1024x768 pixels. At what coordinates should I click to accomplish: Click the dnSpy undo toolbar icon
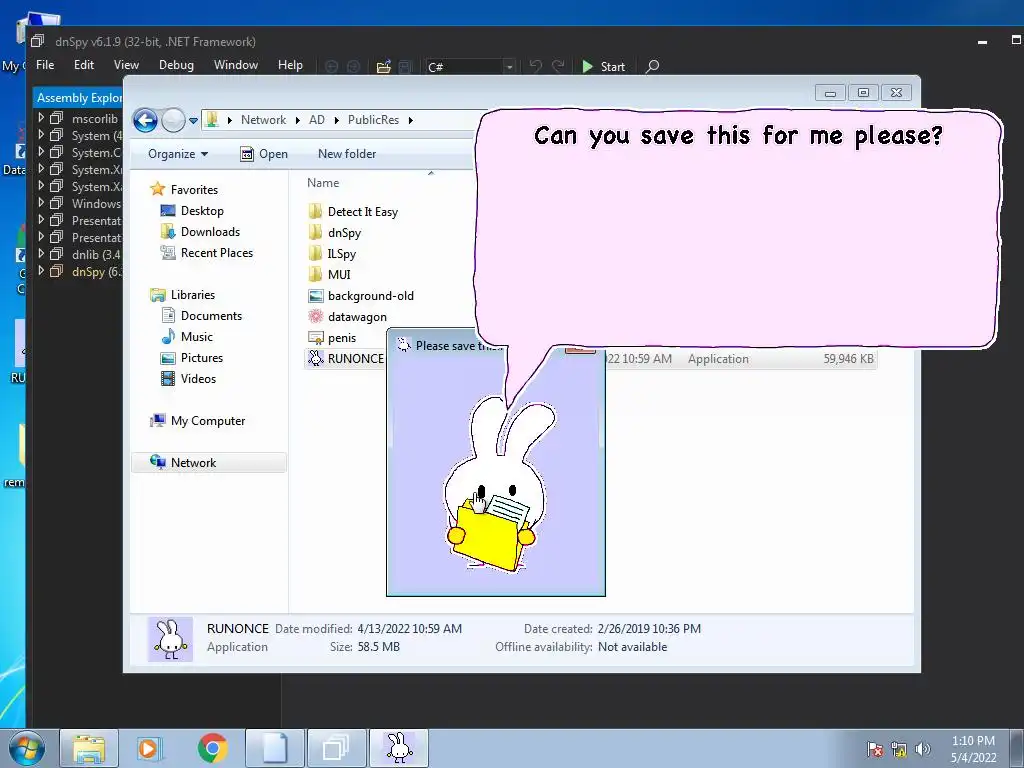coord(536,67)
